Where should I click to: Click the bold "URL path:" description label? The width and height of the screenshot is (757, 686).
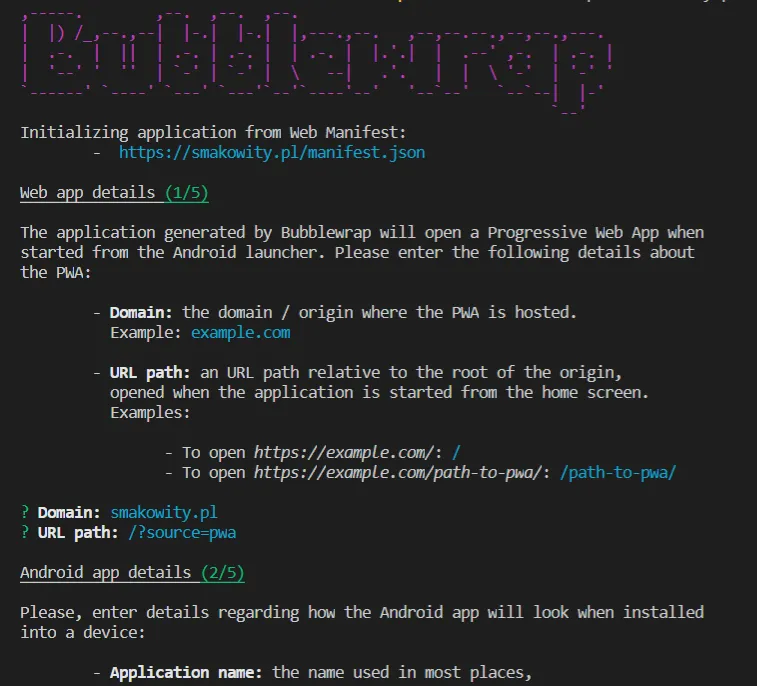150,373
